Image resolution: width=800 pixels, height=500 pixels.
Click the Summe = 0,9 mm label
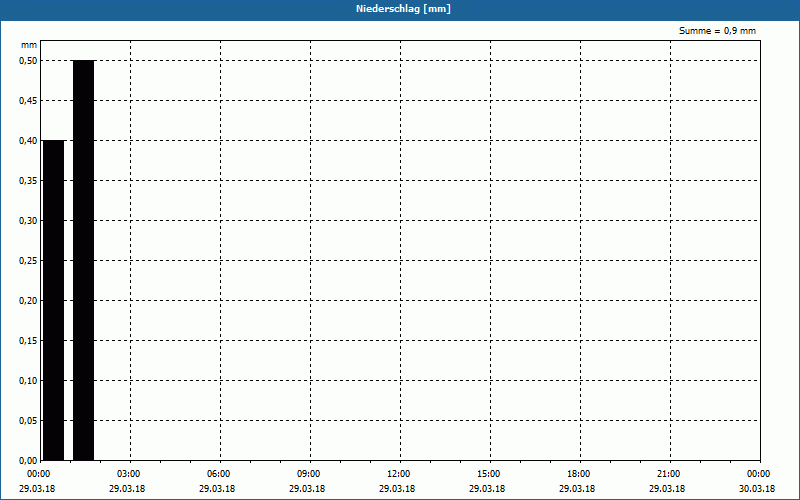pos(717,31)
